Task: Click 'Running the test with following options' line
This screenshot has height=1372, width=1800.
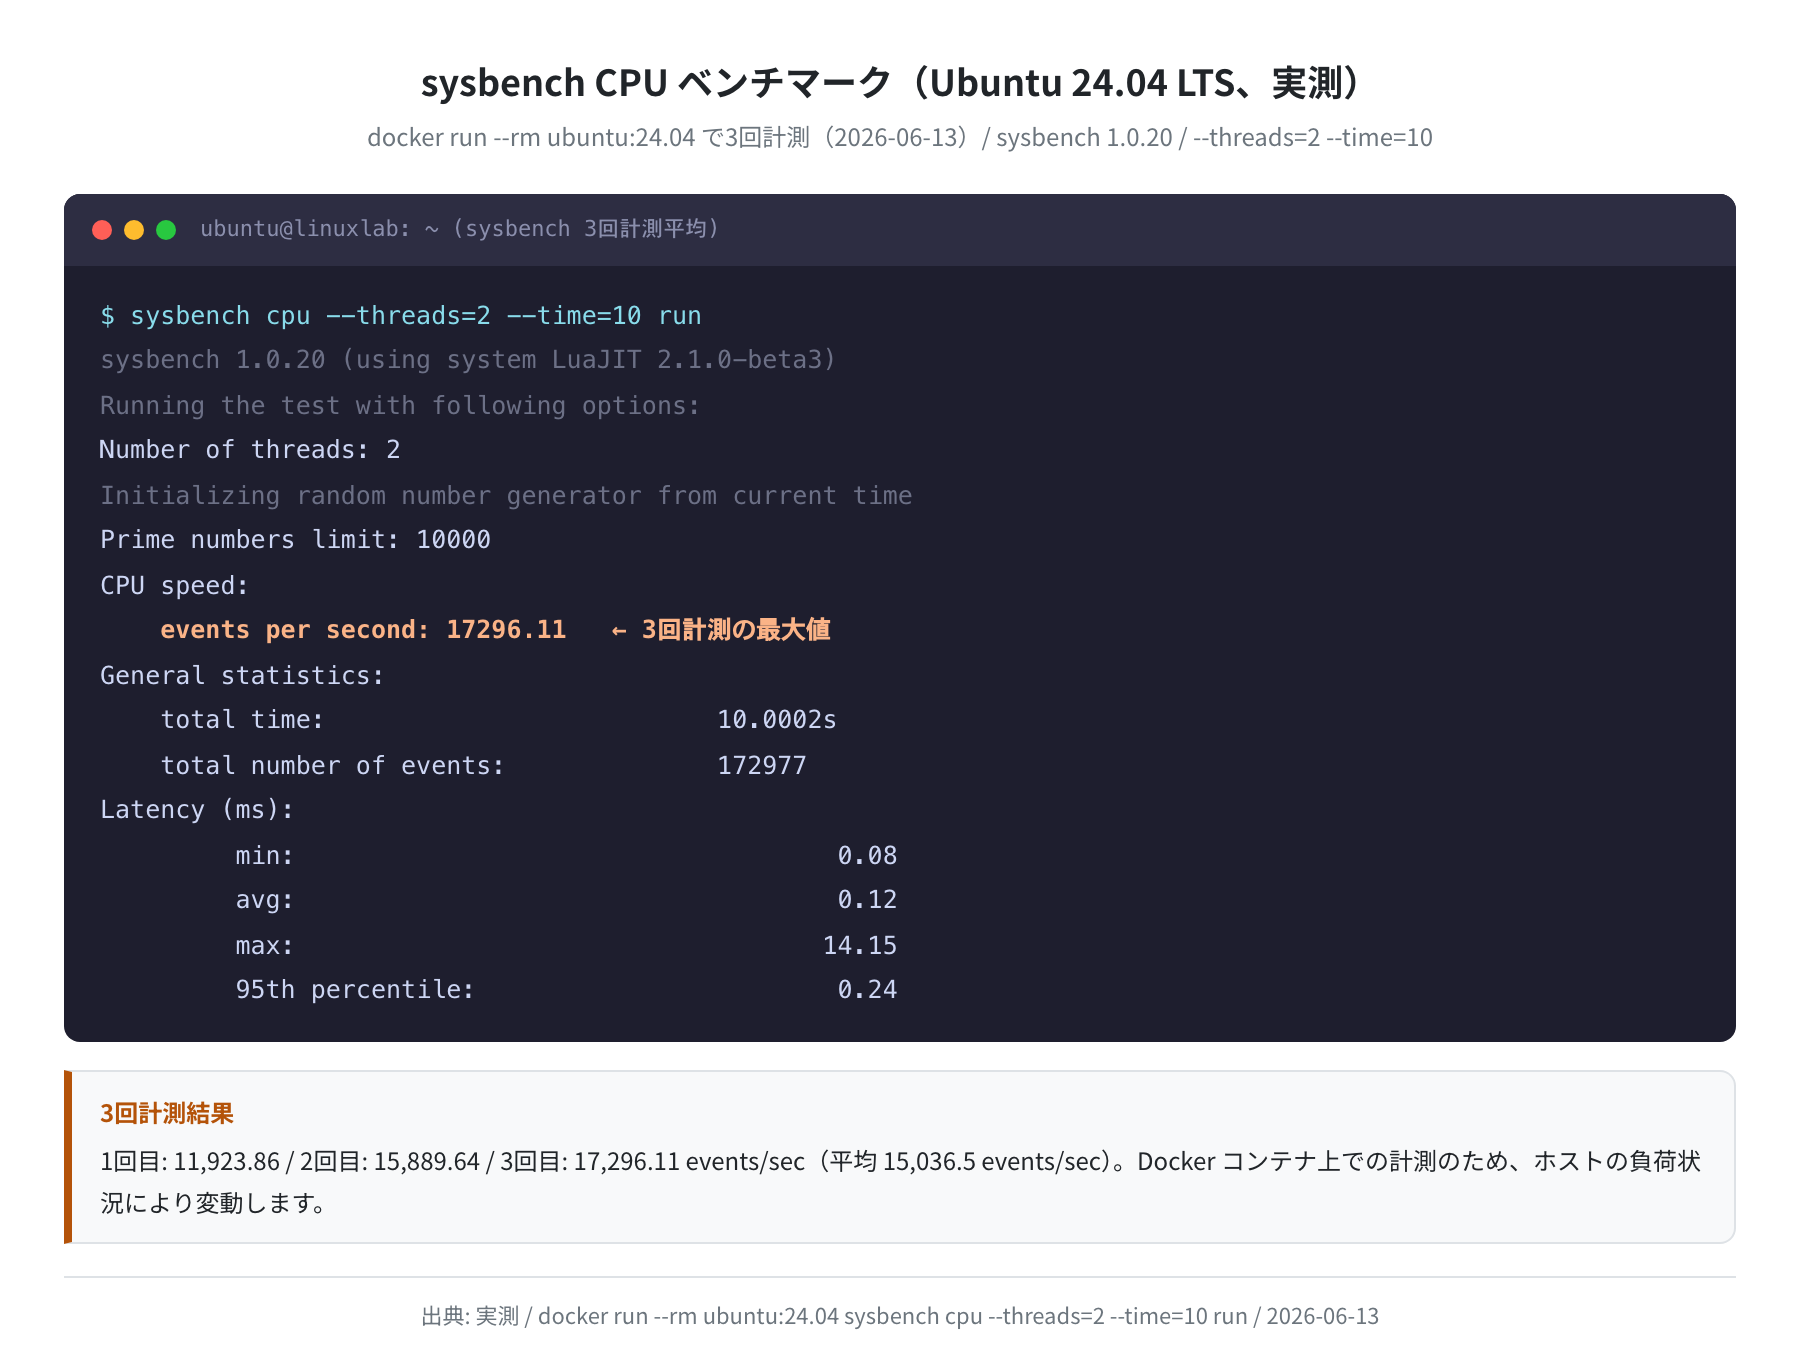Action: click(x=400, y=406)
